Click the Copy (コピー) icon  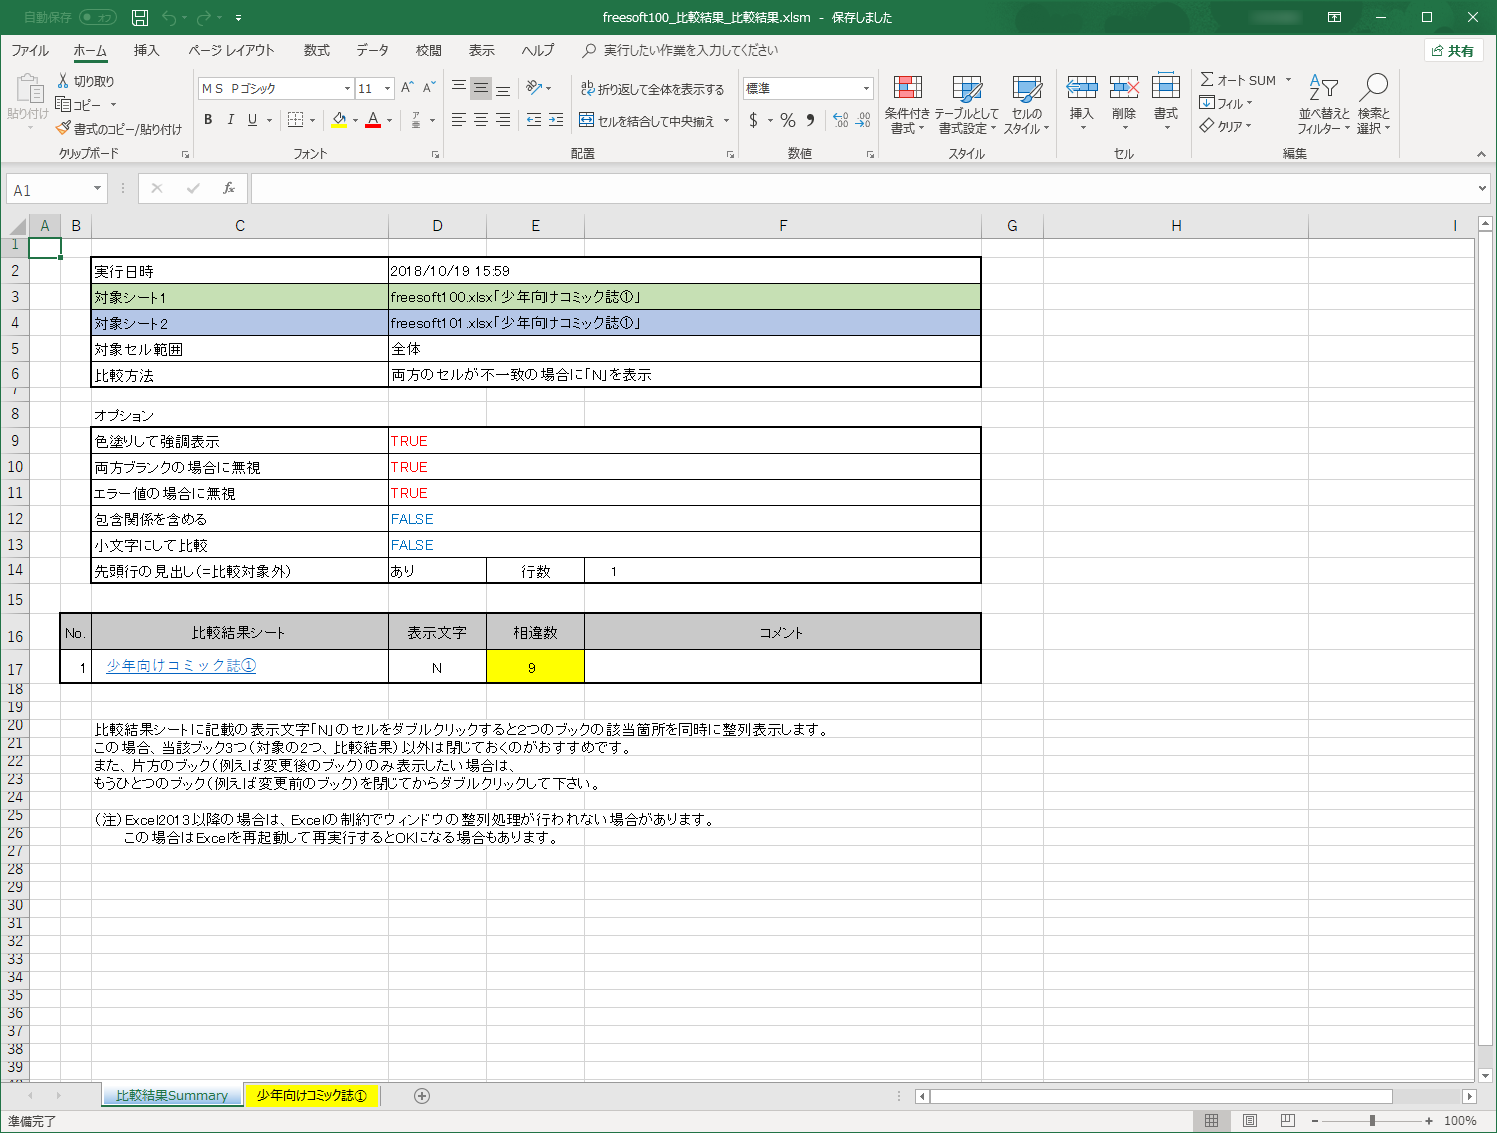pos(63,104)
